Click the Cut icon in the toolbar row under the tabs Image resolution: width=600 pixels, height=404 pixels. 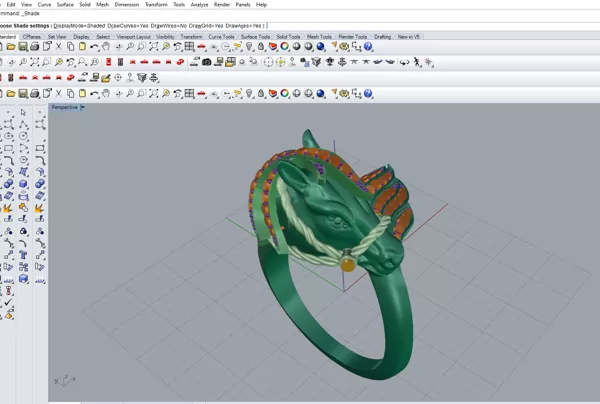tap(59, 47)
